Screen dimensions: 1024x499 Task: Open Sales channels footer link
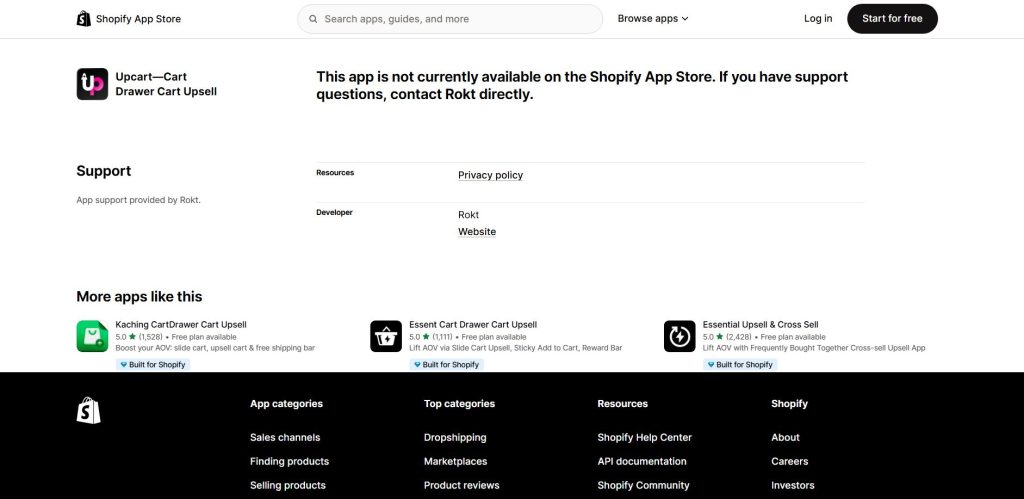pos(285,437)
